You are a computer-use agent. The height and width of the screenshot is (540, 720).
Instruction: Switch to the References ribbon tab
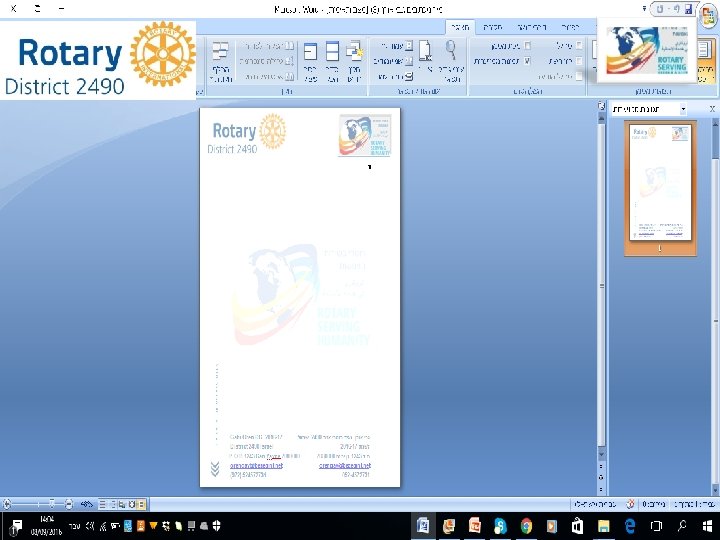pos(570,28)
